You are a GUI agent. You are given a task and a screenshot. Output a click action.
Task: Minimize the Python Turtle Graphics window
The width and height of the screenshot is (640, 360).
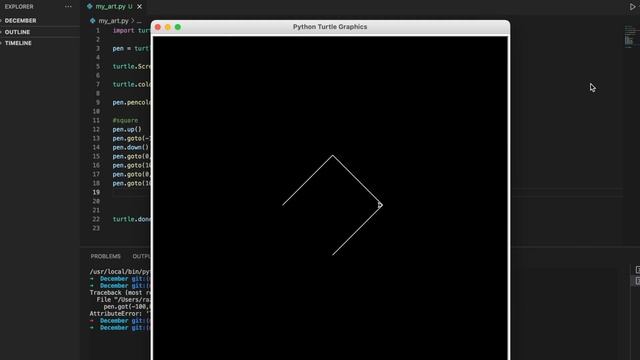pos(168,27)
